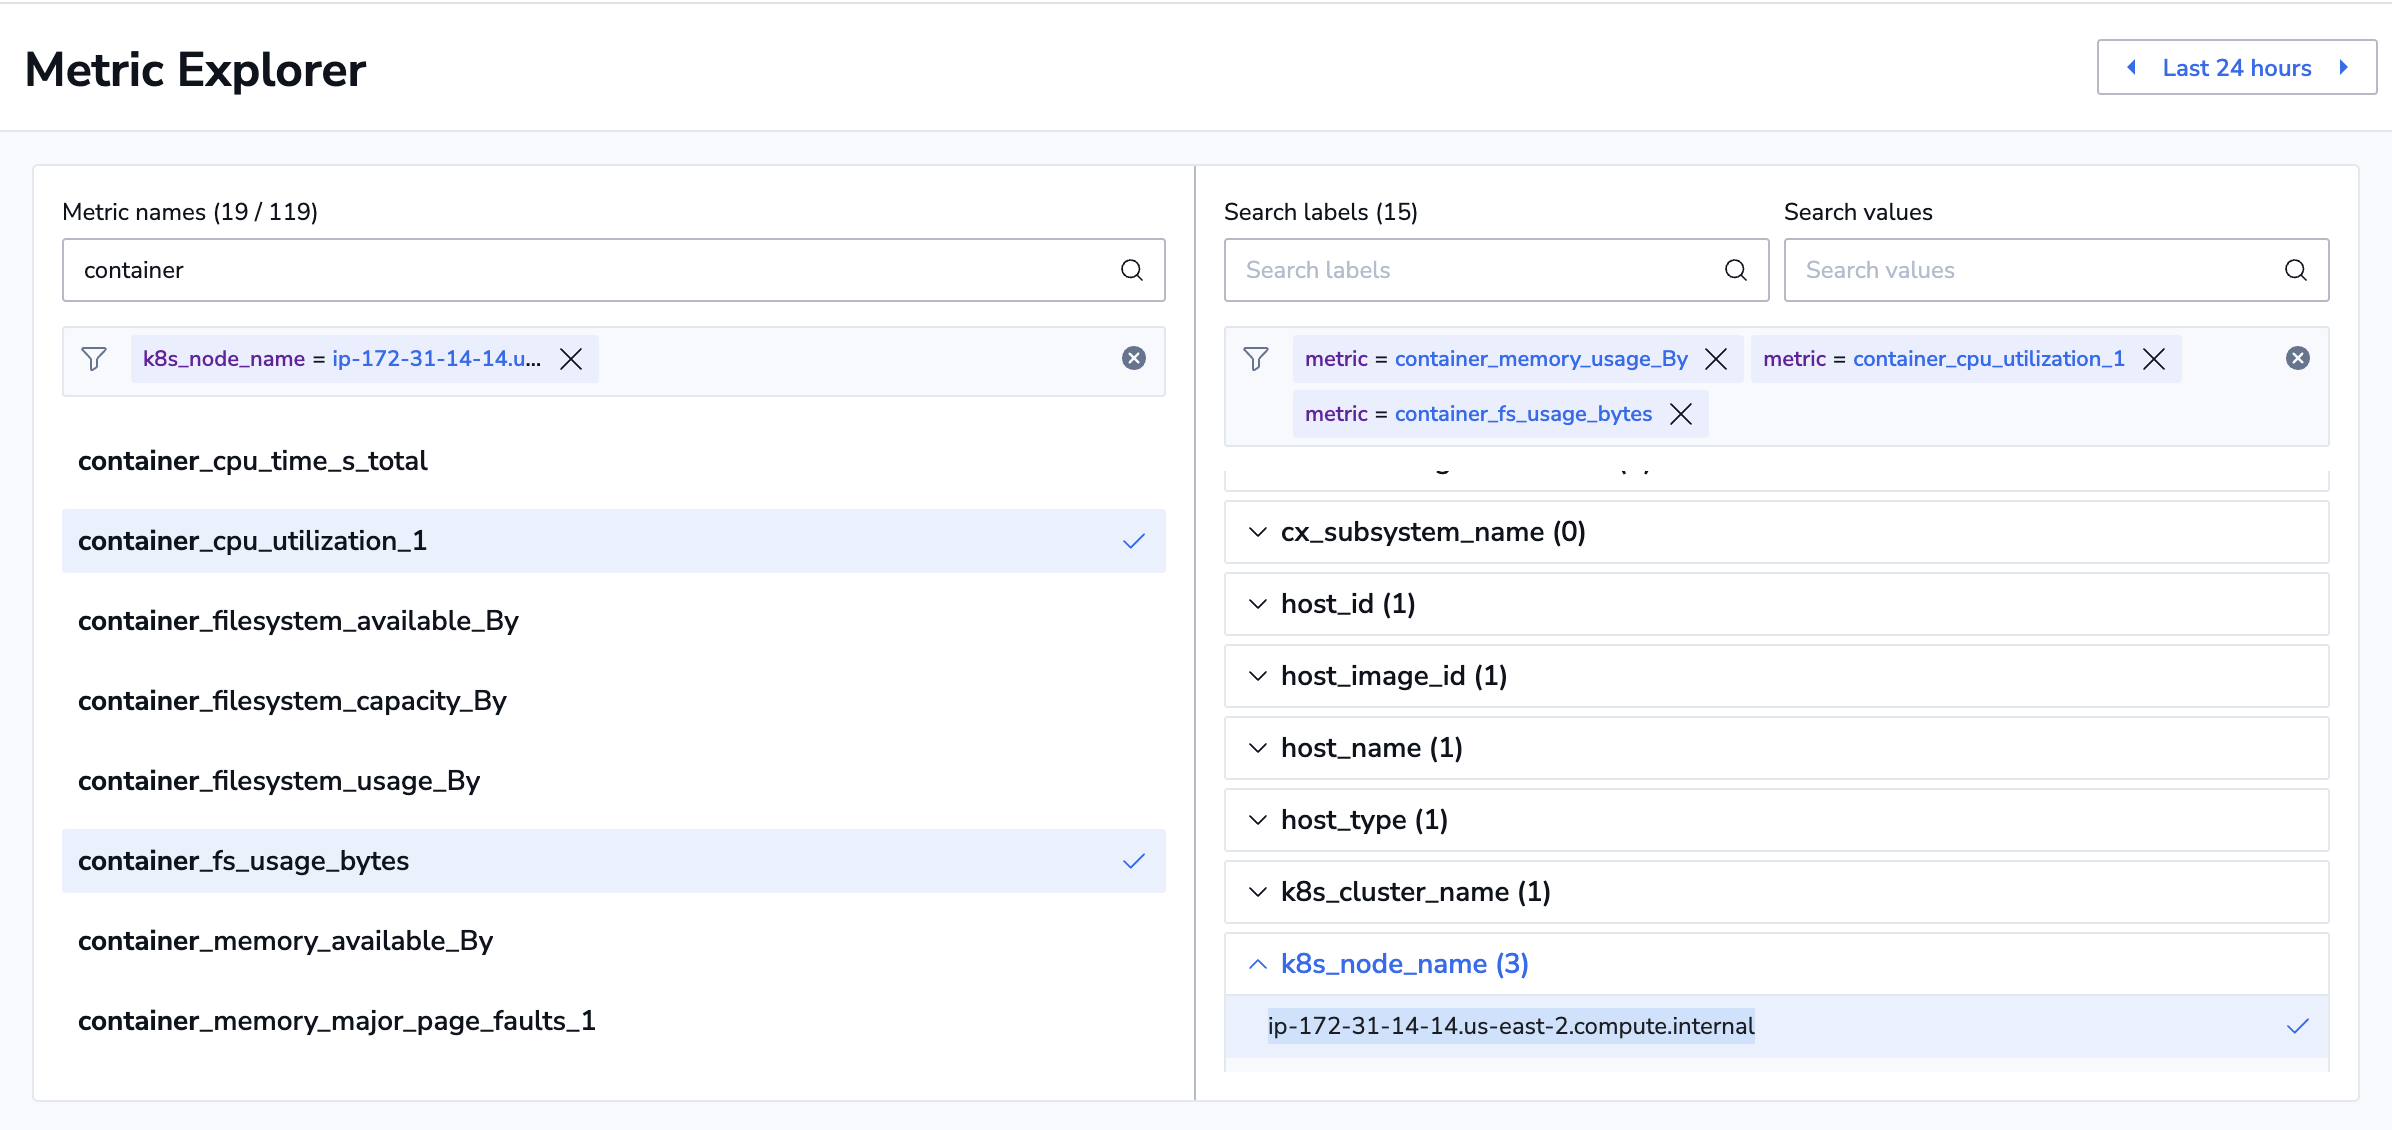The height and width of the screenshot is (1130, 2392).
Task: Open the Last 24 hours time picker
Action: tap(2236, 68)
